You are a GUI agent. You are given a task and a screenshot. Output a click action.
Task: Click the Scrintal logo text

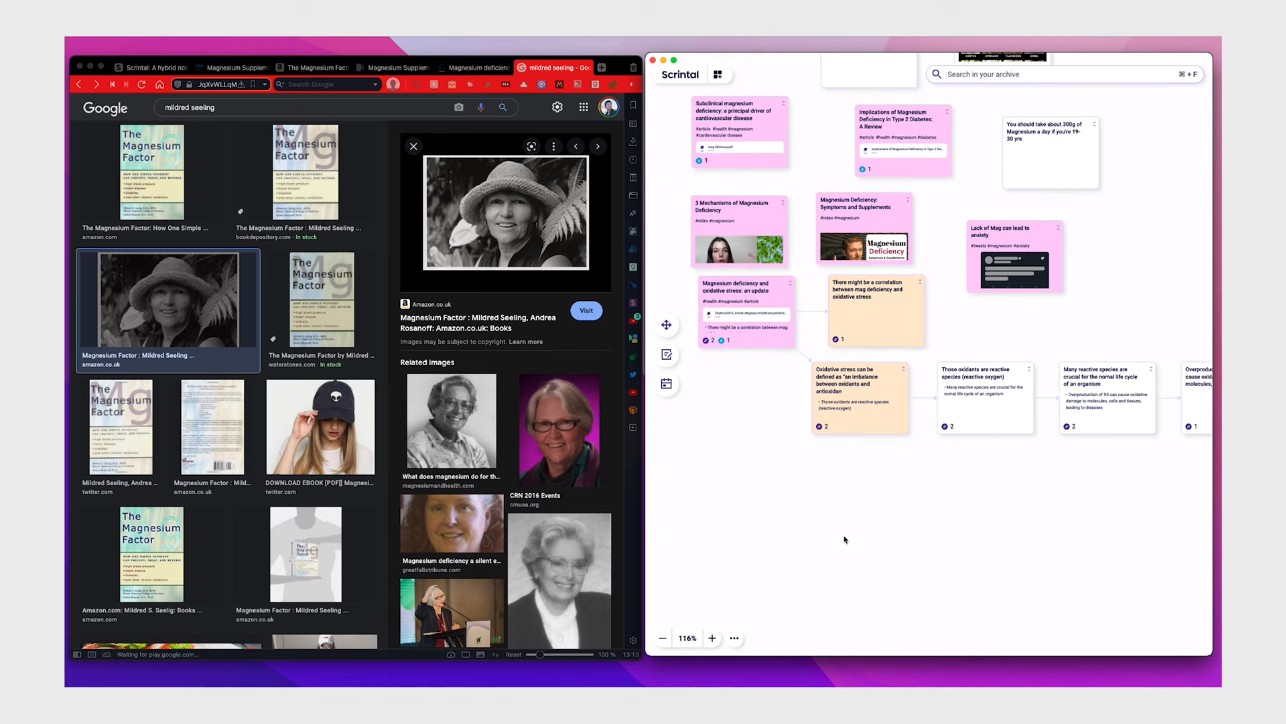pos(680,74)
